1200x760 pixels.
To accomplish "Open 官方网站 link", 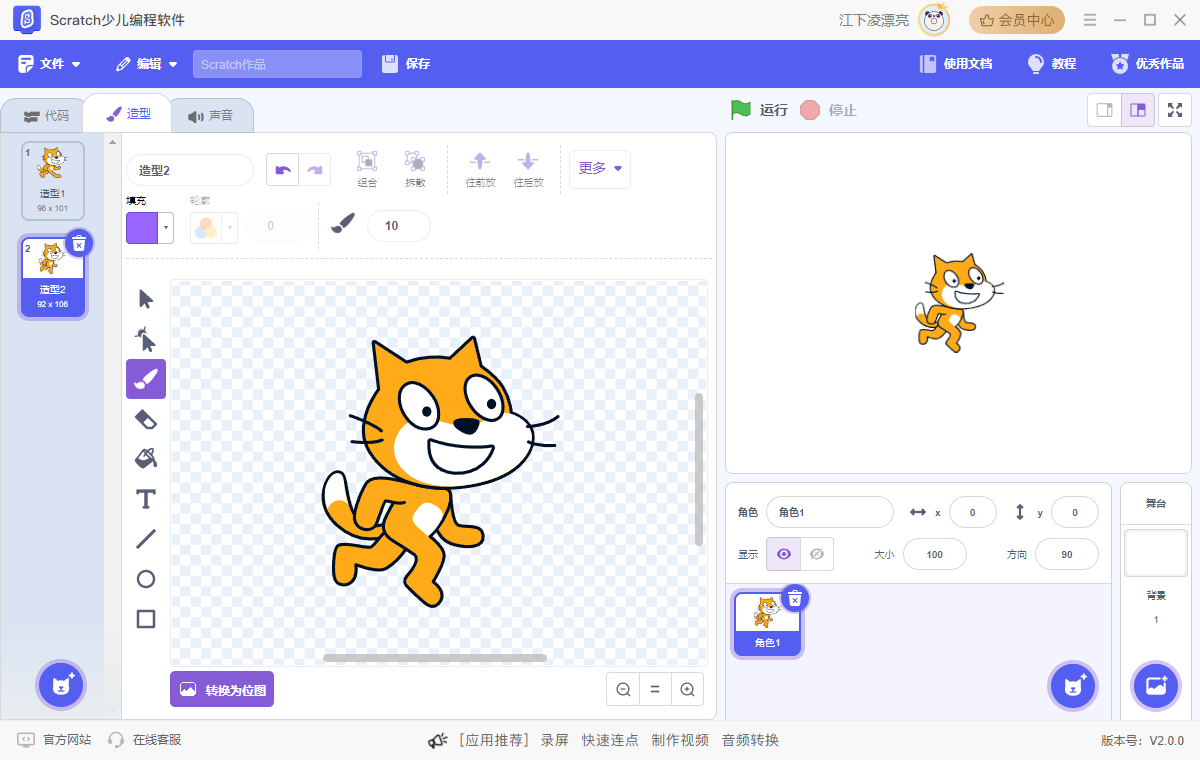I will pos(55,740).
